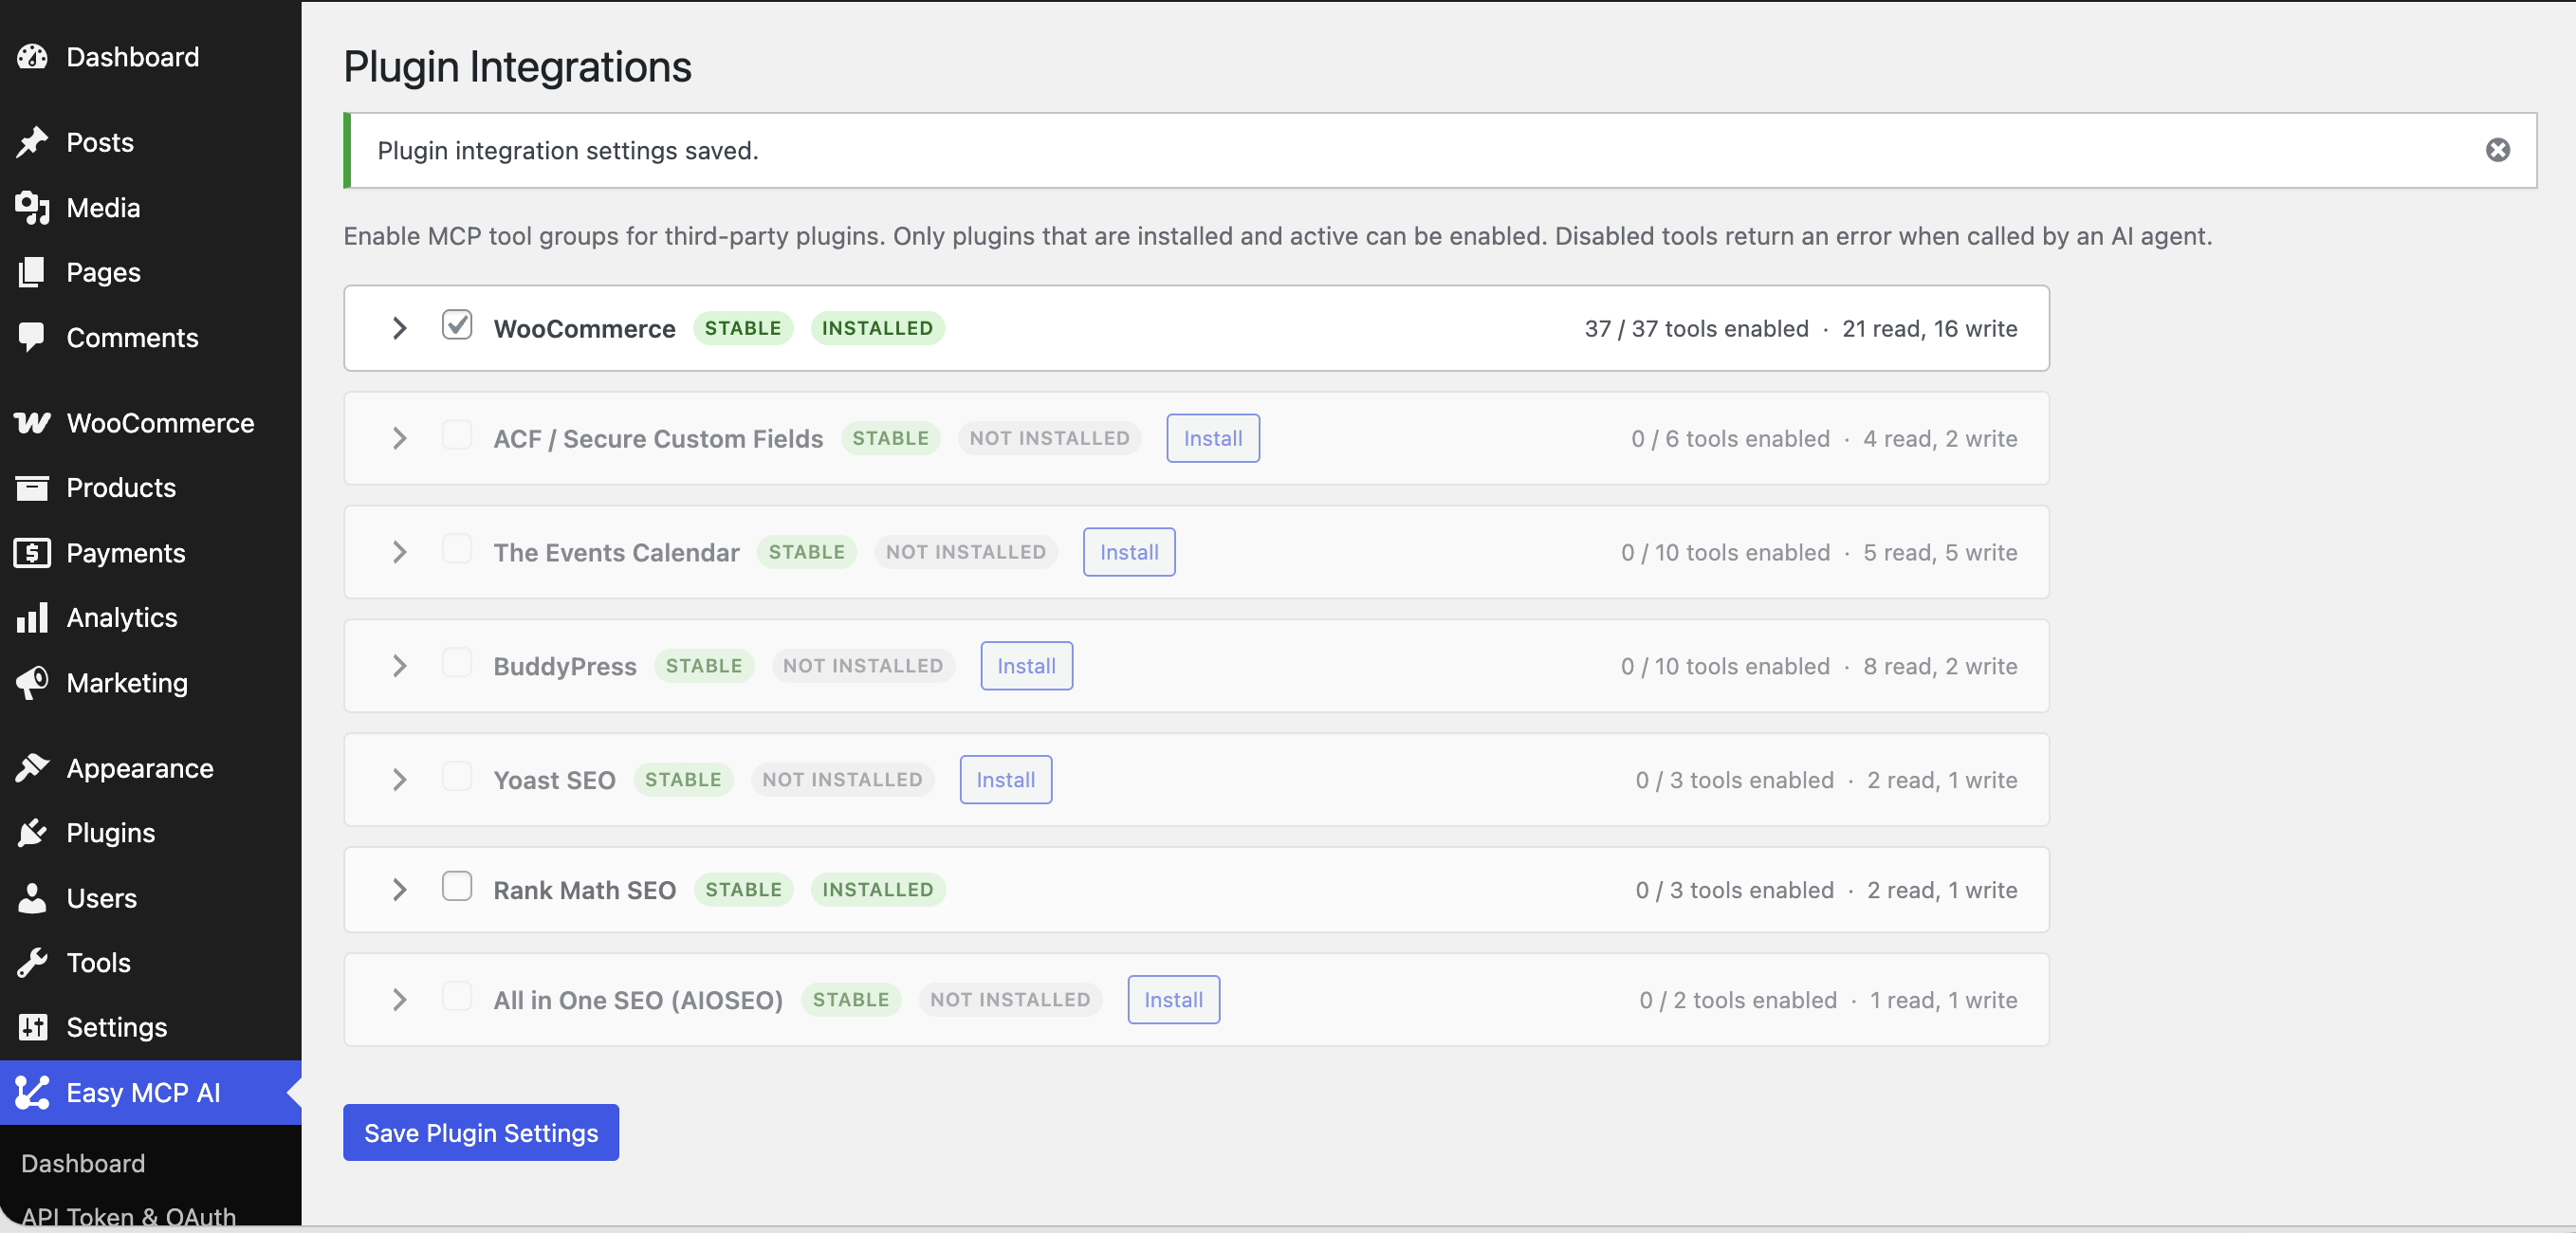
Task: Uncheck the WooCommerce integration checkbox
Action: click(x=457, y=325)
